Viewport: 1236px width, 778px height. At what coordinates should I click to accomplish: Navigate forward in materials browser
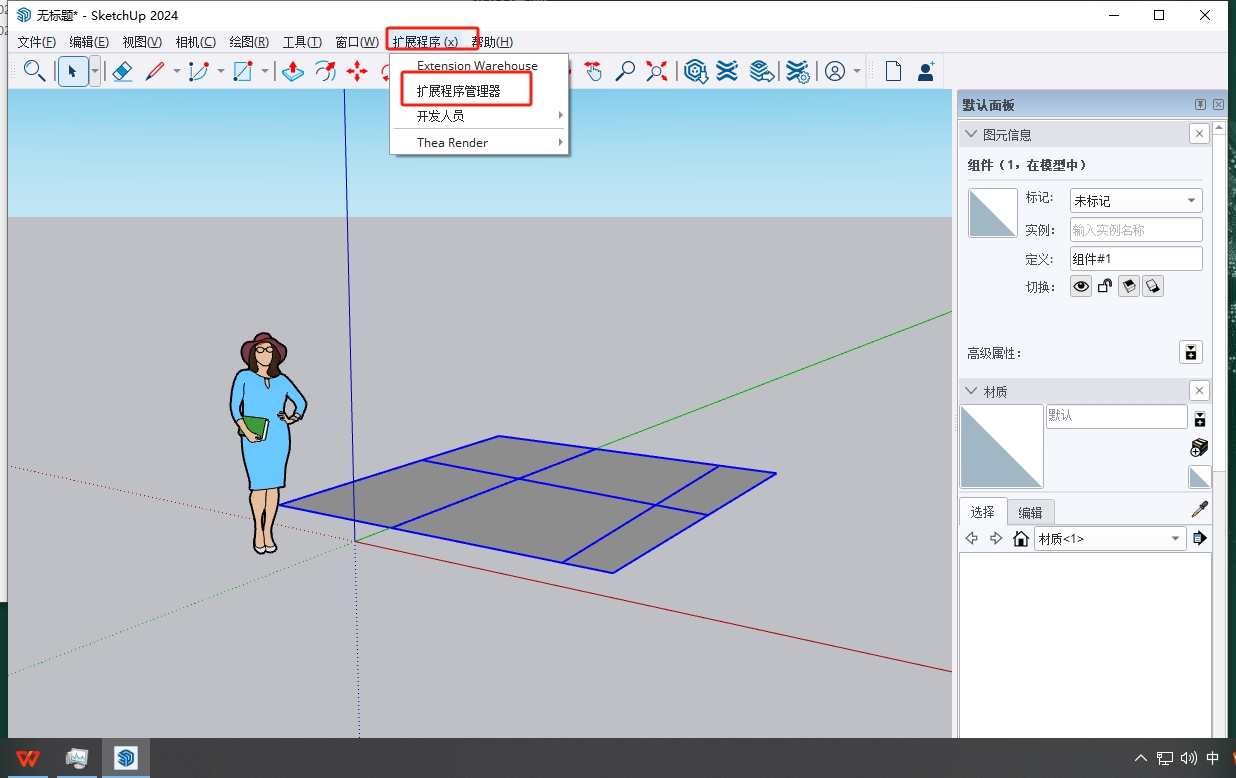(x=996, y=539)
